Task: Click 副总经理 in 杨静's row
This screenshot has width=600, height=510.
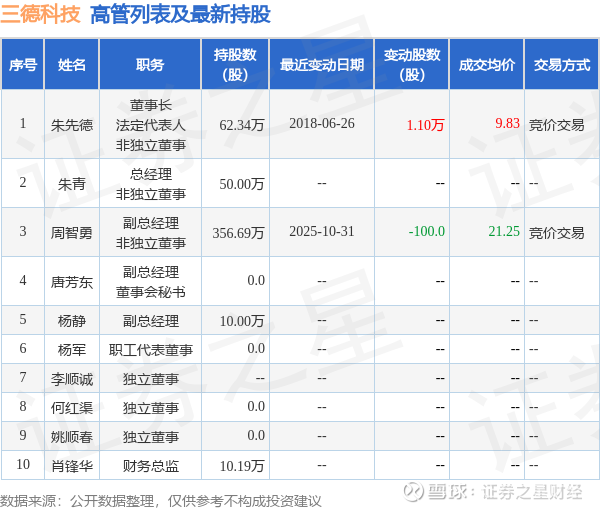Action: [150, 321]
